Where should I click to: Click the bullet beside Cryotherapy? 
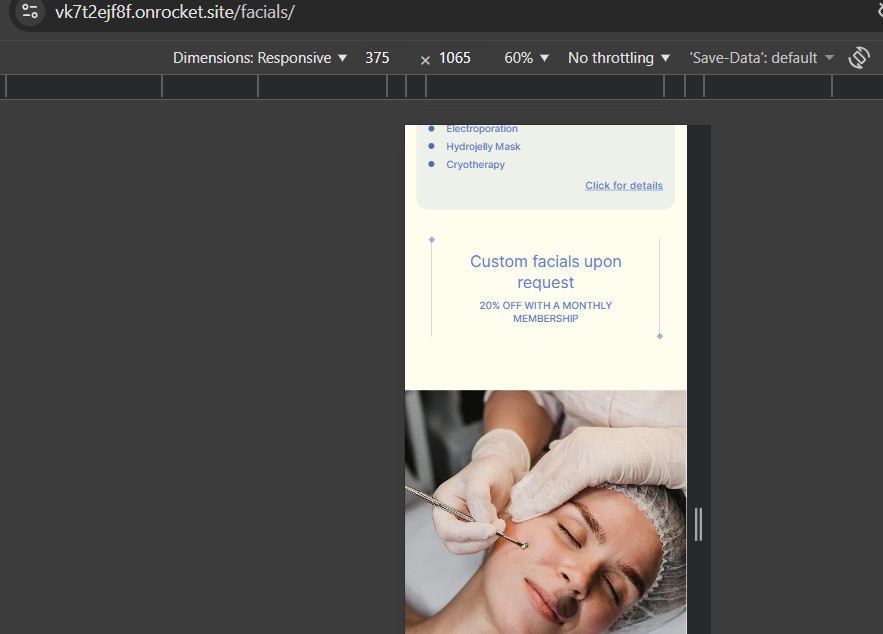tap(431, 164)
